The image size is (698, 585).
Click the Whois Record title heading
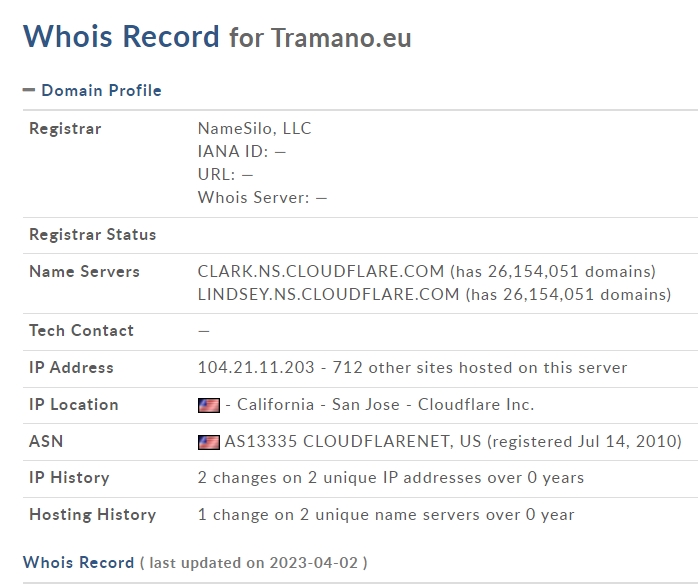(x=121, y=37)
